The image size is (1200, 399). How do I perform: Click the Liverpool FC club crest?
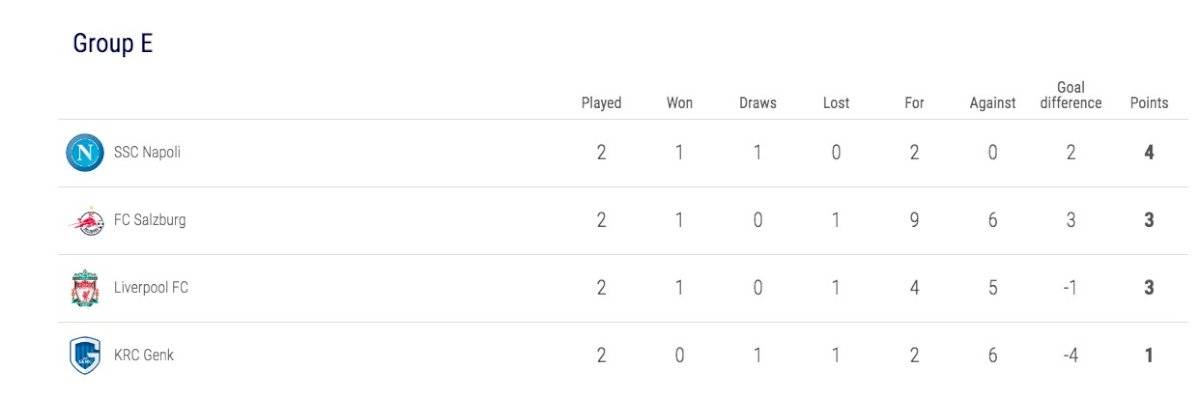85,288
